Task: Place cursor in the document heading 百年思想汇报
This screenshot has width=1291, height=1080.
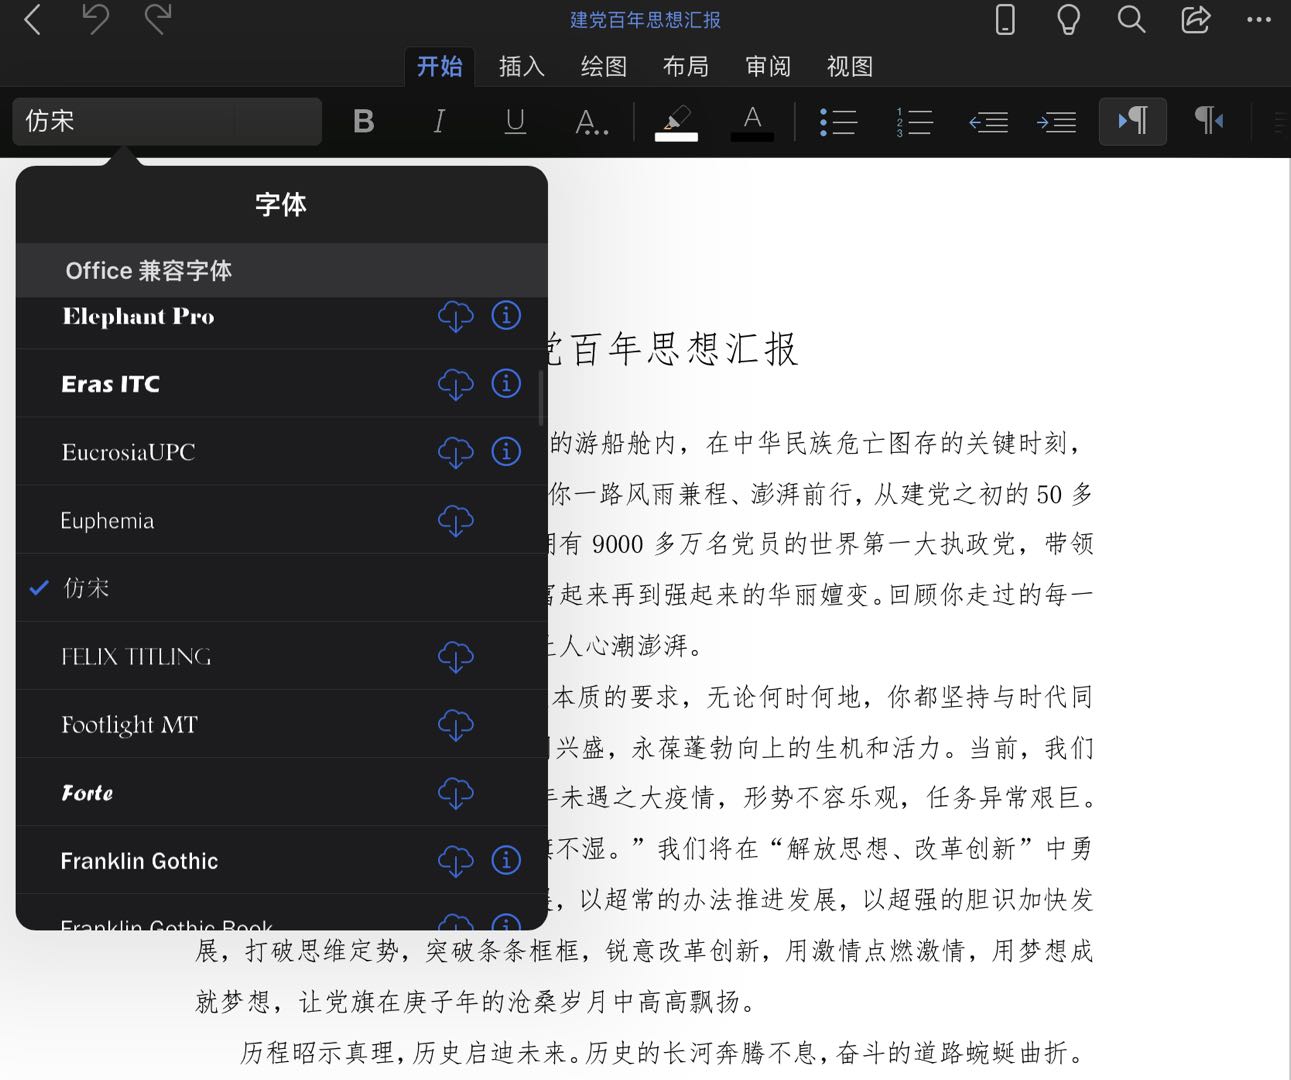Action: point(684,349)
